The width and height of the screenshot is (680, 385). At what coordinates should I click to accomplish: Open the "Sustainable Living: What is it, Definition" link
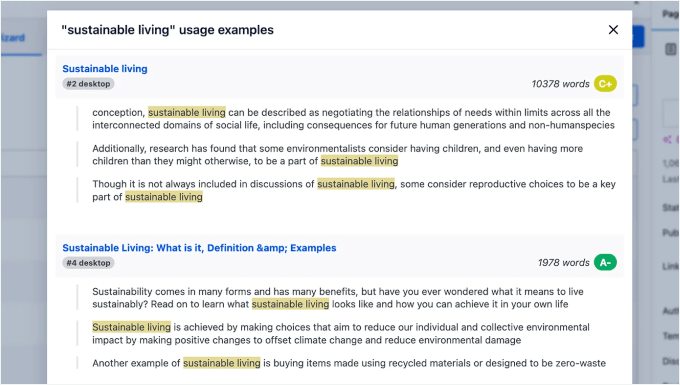199,248
